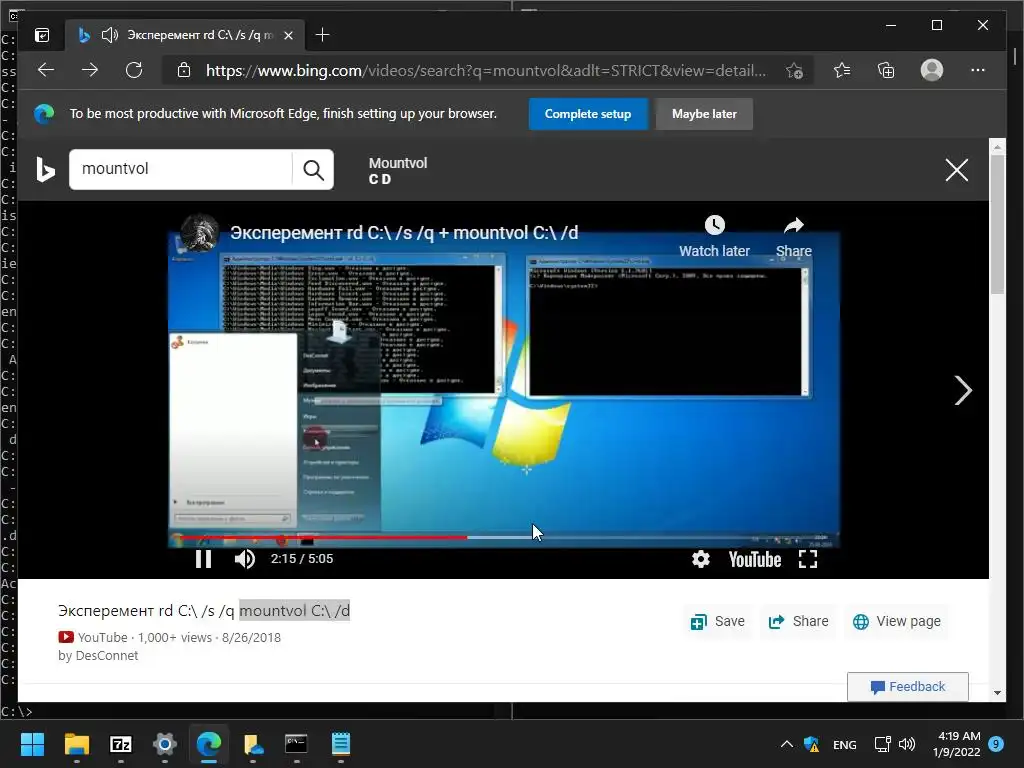This screenshot has width=1024, height=768.
Task: Close the Эксперемент rd browser tab
Action: (x=288, y=35)
